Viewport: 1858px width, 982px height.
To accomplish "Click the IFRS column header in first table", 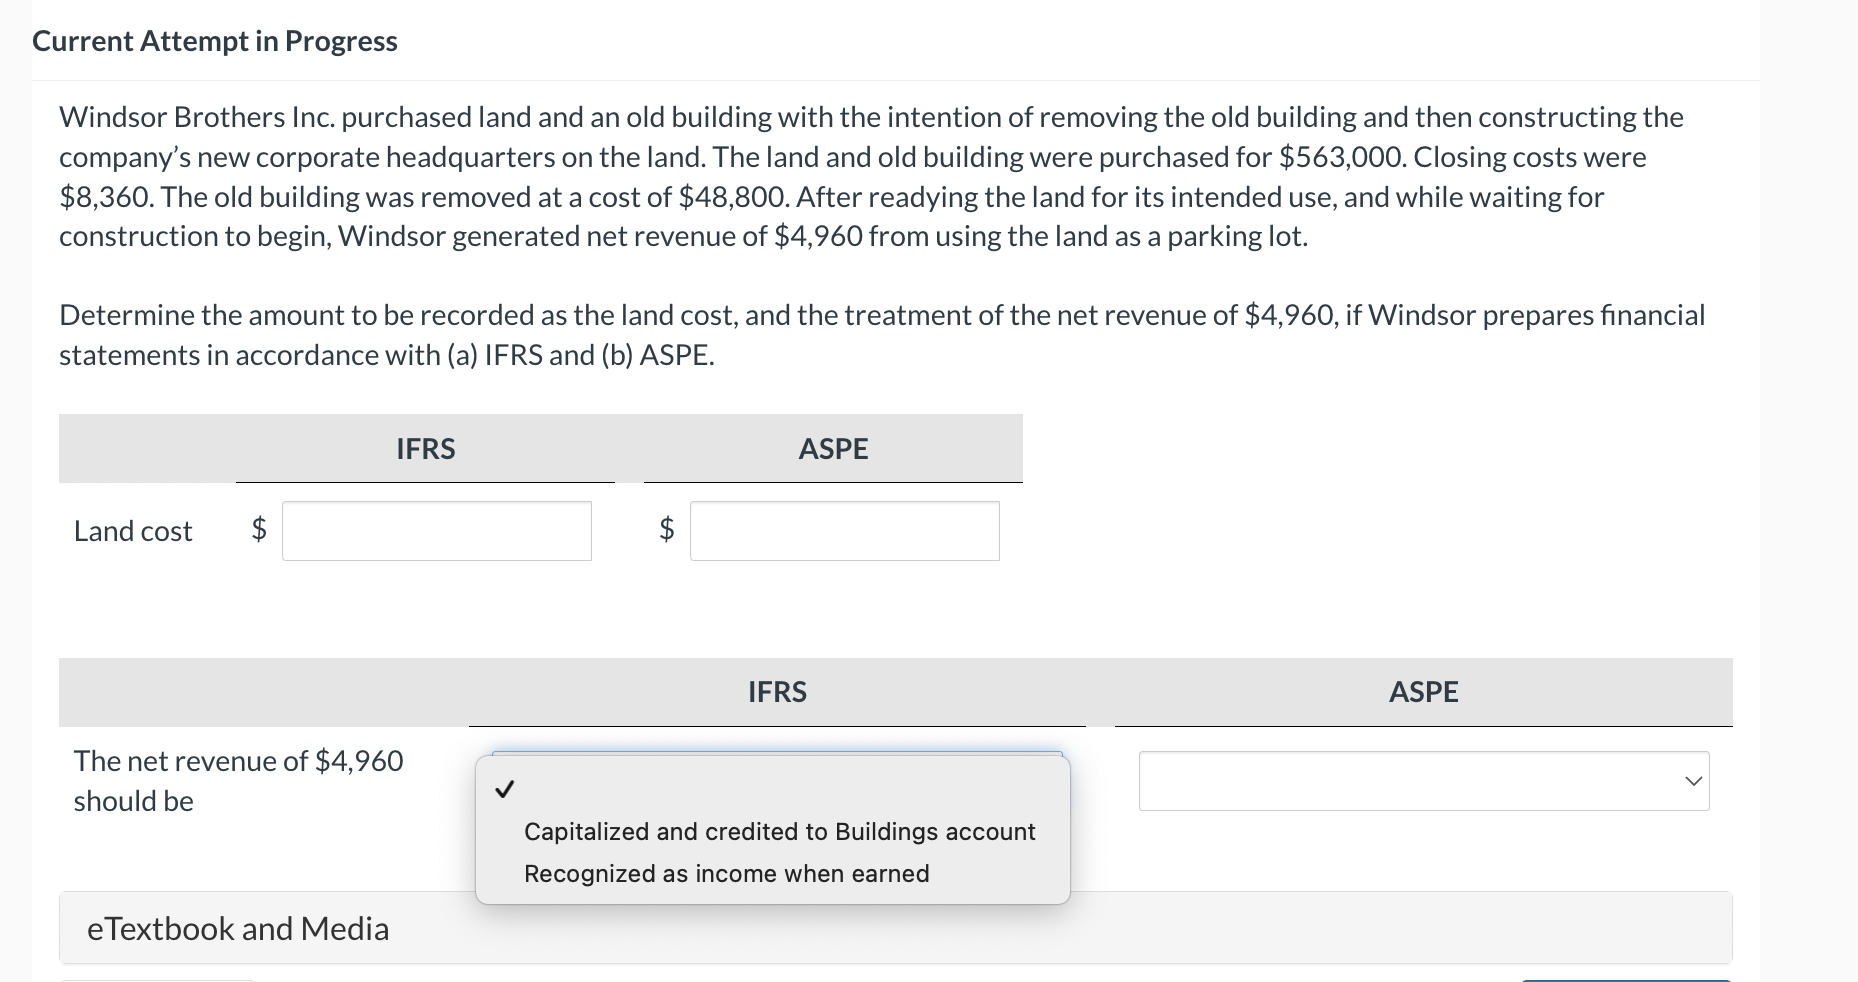I will [424, 449].
